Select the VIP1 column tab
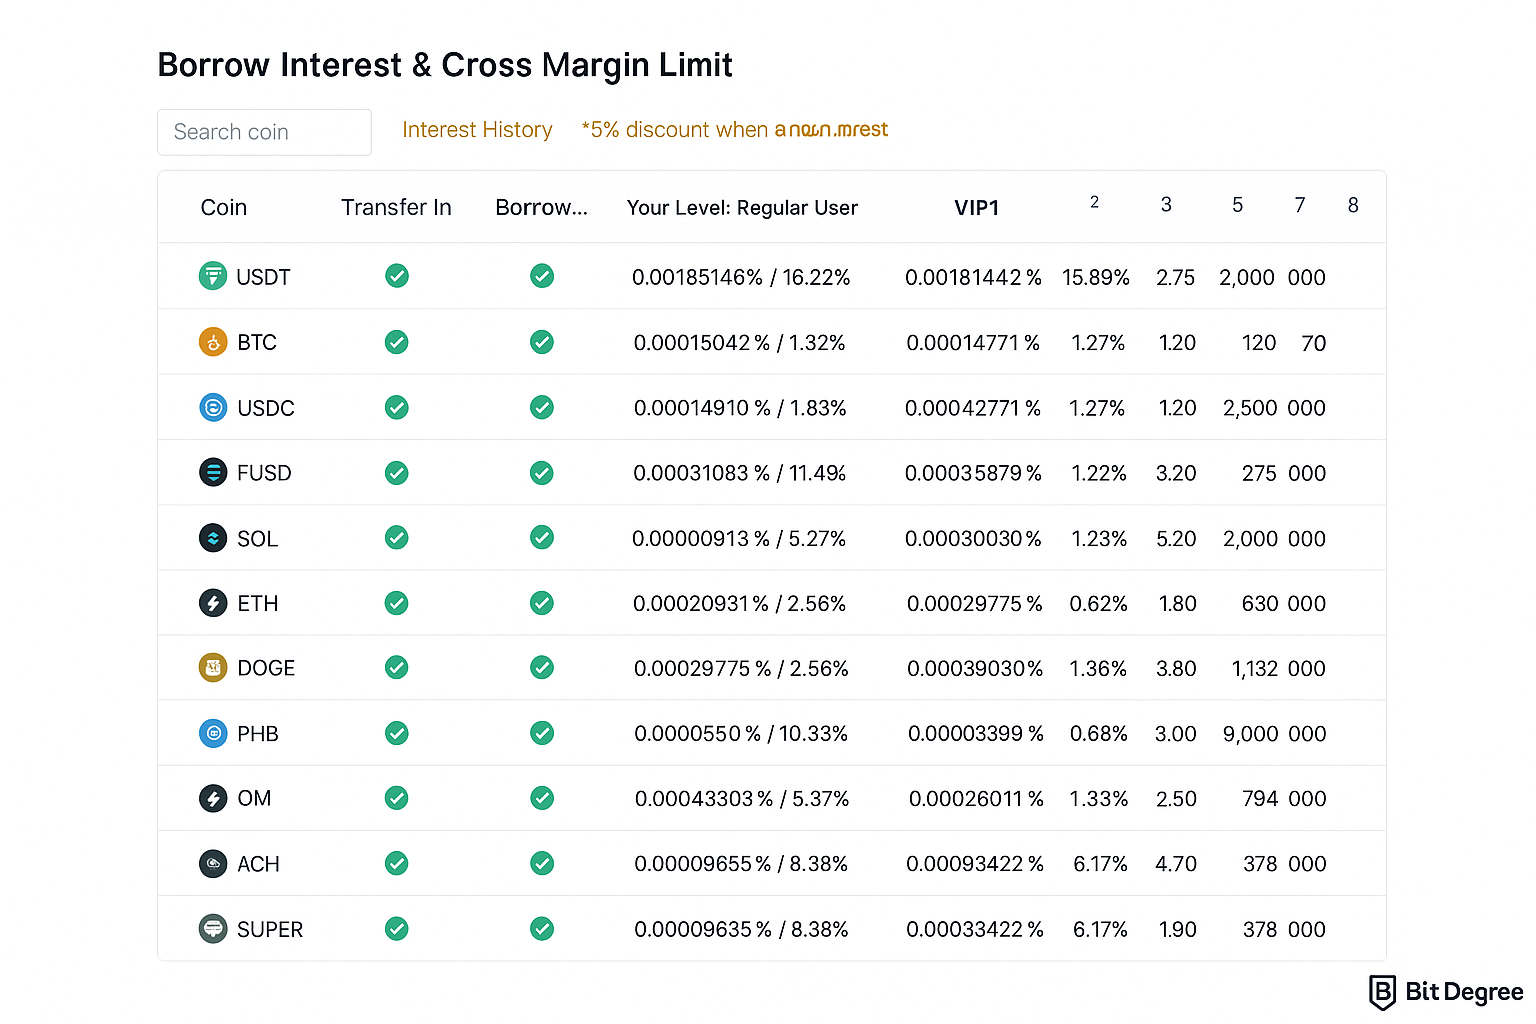 pos(976,207)
